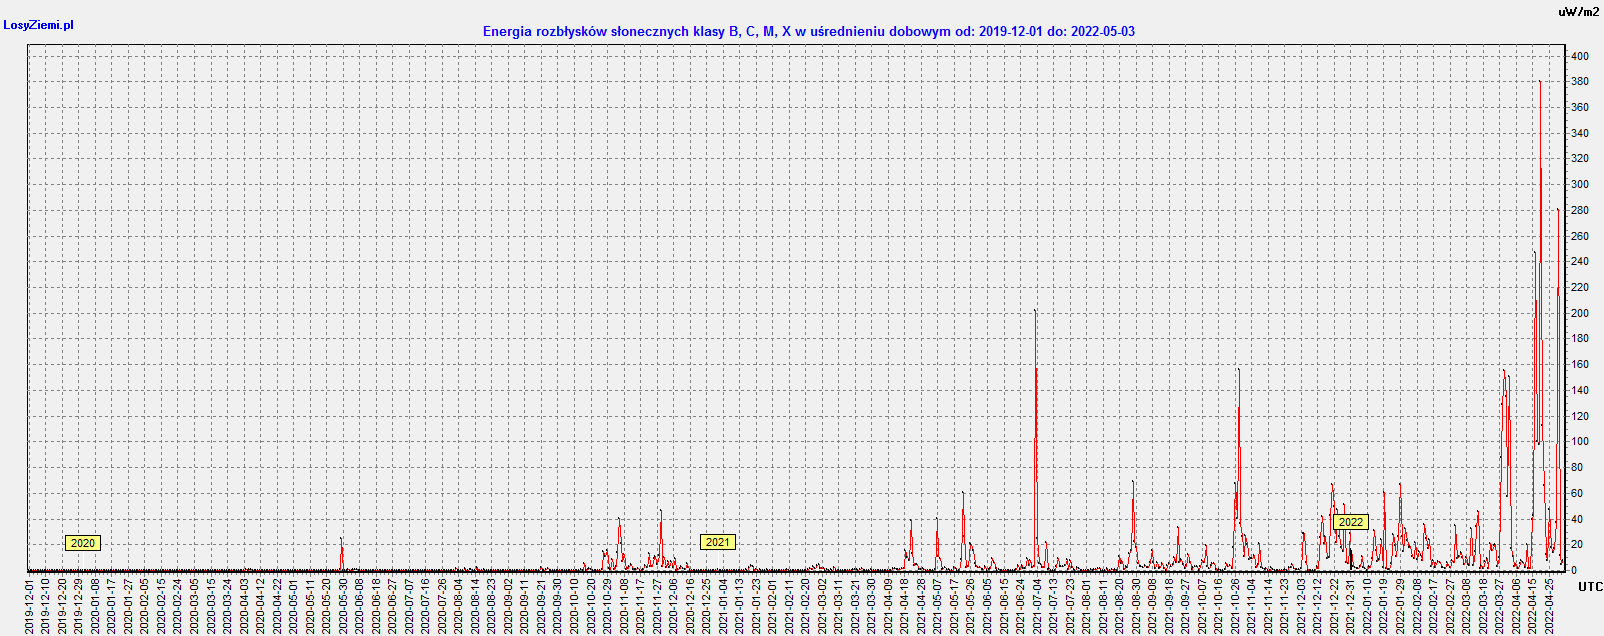Select the yellow 2022 year marker
Viewport: 1604px width, 636px height.
1350,522
